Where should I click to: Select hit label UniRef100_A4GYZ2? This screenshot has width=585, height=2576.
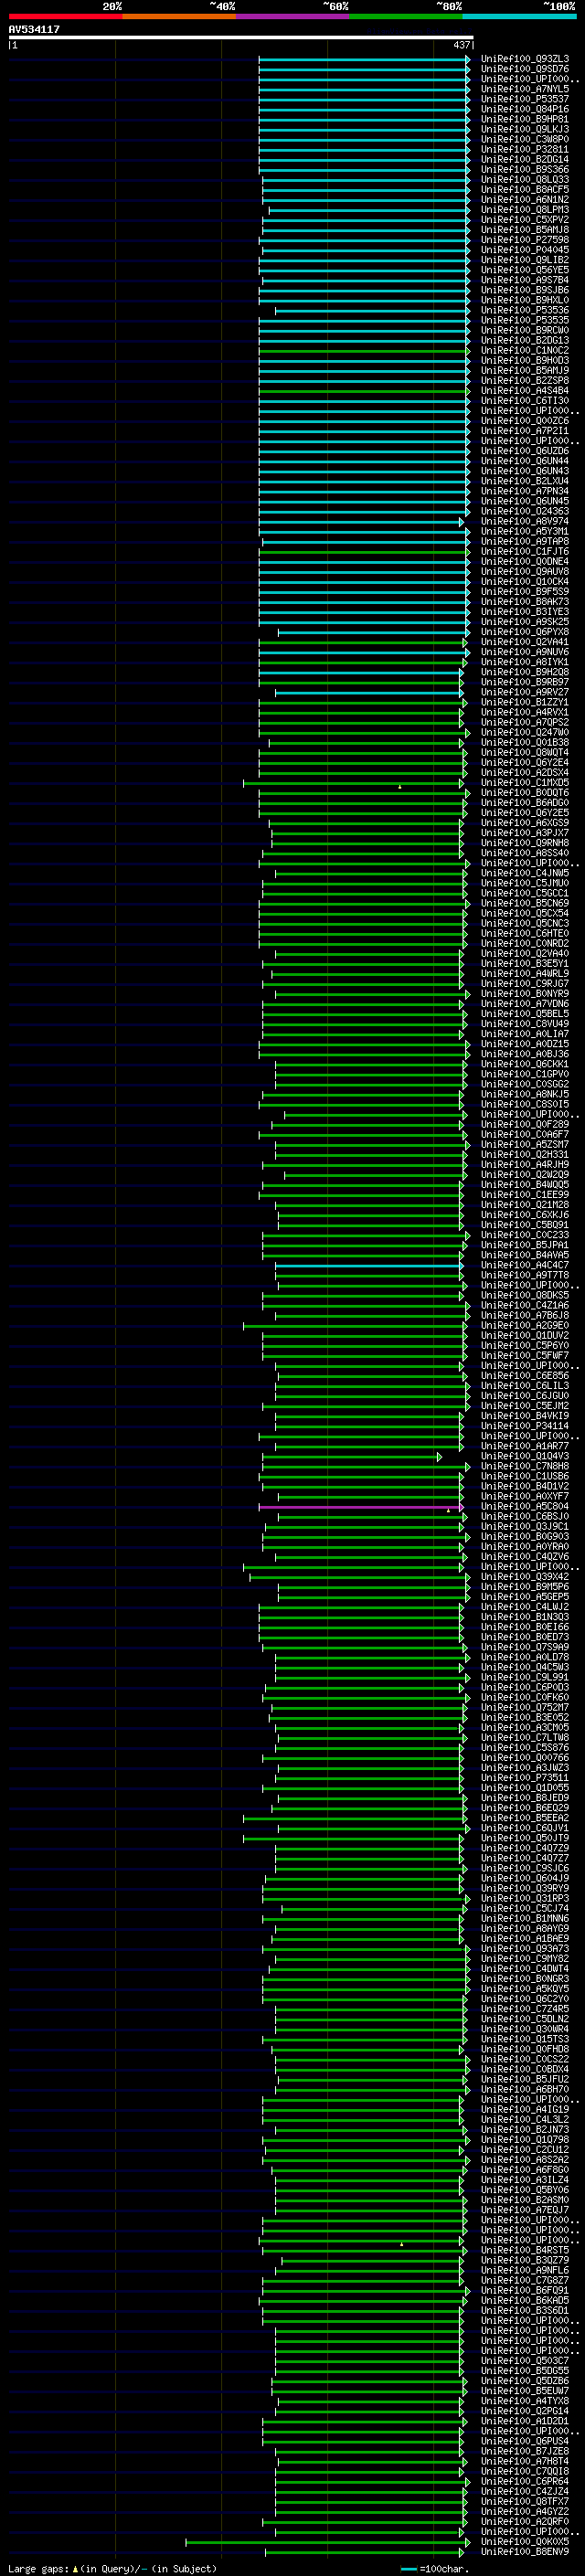pos(524,2512)
